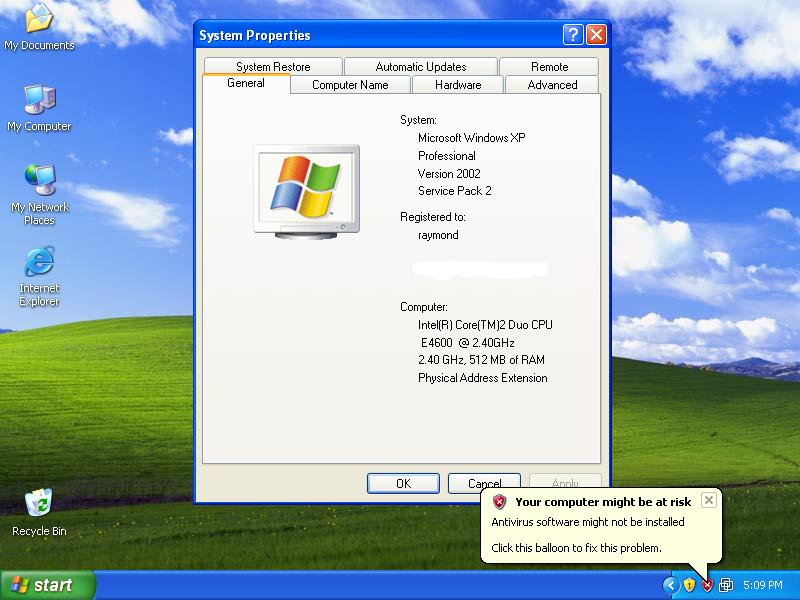Collapse the system tray with the chevron arrow
Viewport: 800px width, 600px height.
pos(671,585)
